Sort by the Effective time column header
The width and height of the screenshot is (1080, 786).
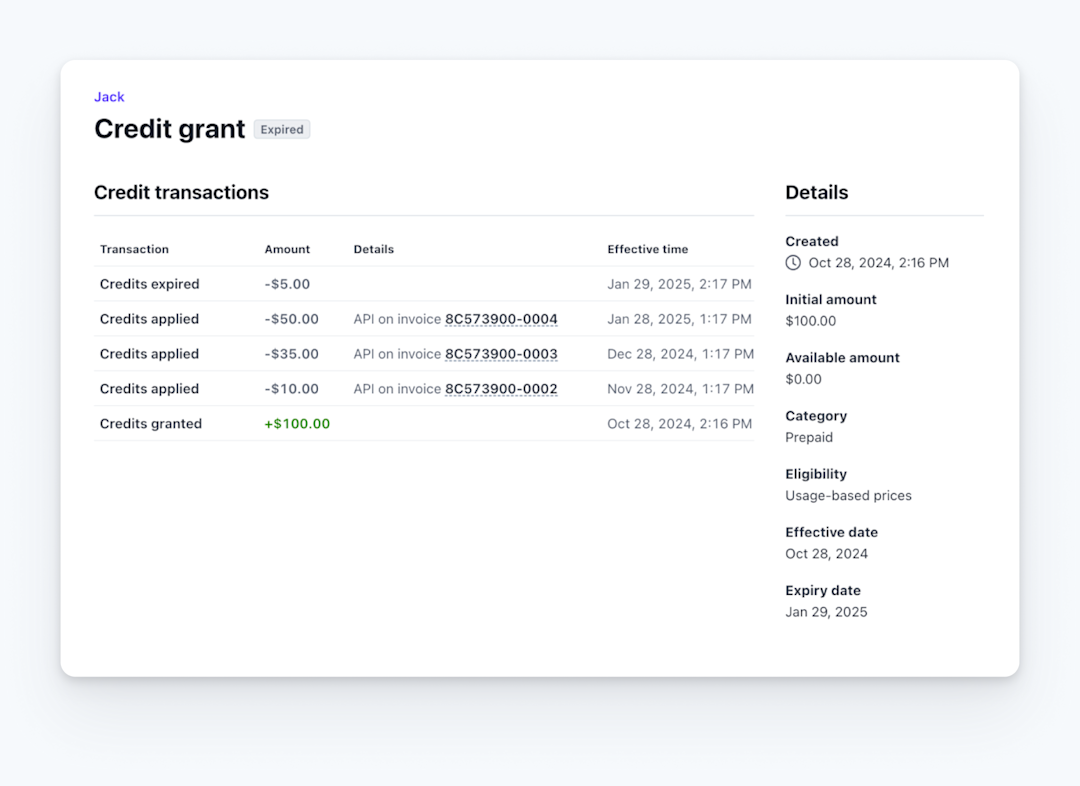coord(649,249)
